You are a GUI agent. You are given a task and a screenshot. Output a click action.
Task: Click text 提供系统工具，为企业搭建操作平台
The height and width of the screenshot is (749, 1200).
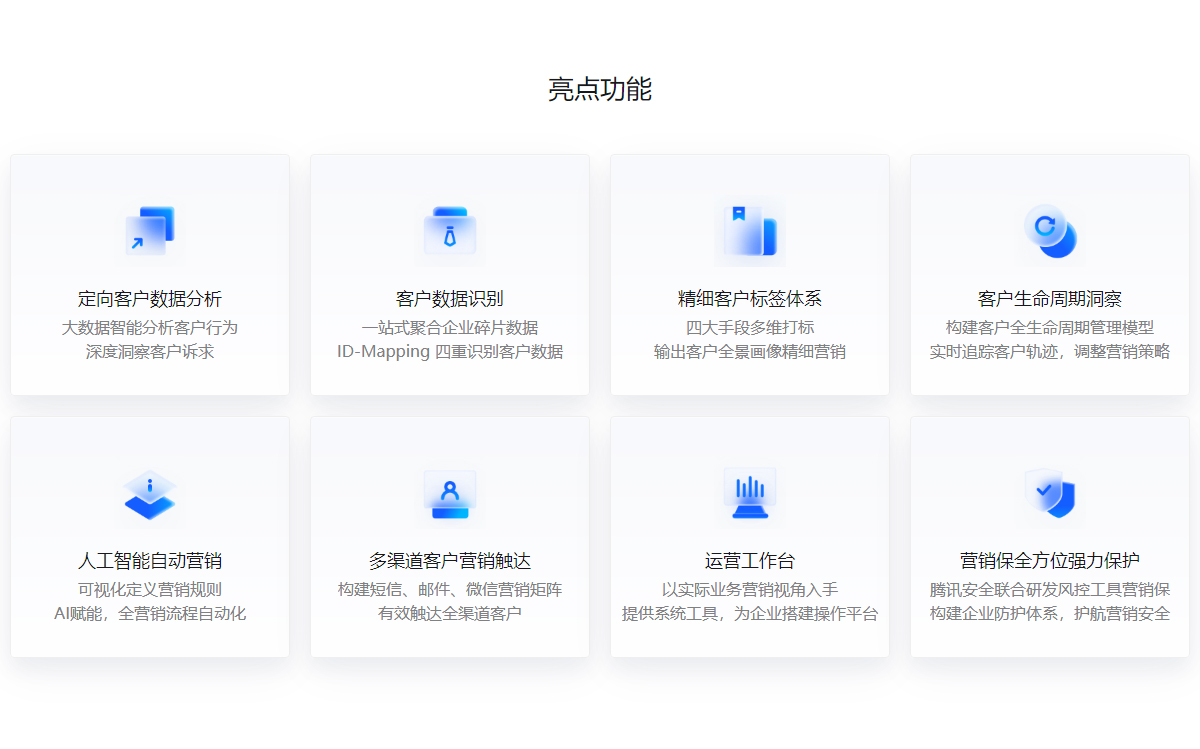tap(750, 614)
